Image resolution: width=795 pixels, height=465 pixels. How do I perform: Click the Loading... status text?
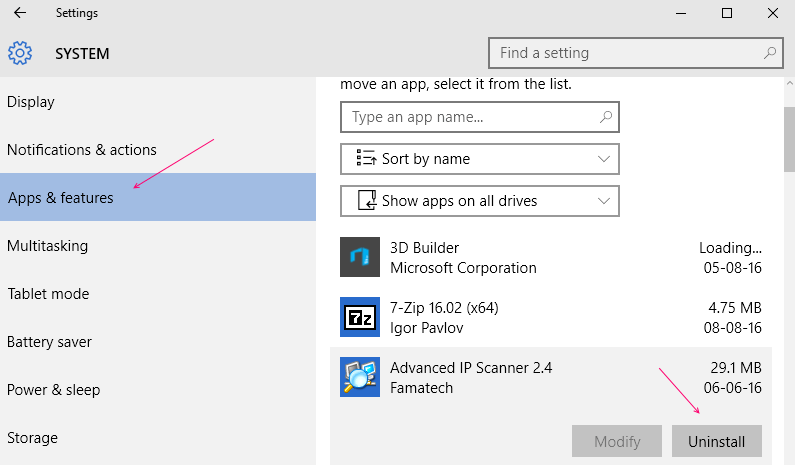click(x=730, y=248)
